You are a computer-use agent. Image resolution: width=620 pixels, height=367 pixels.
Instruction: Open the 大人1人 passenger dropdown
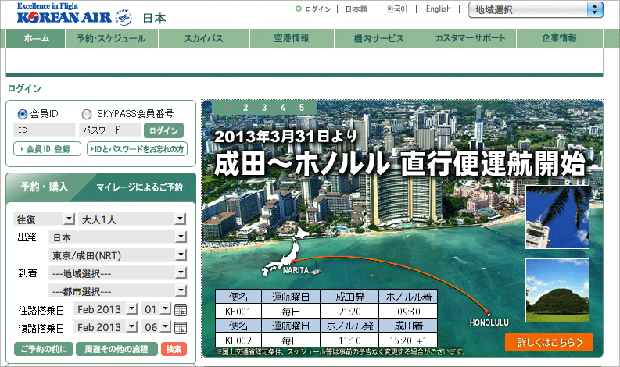(x=132, y=219)
